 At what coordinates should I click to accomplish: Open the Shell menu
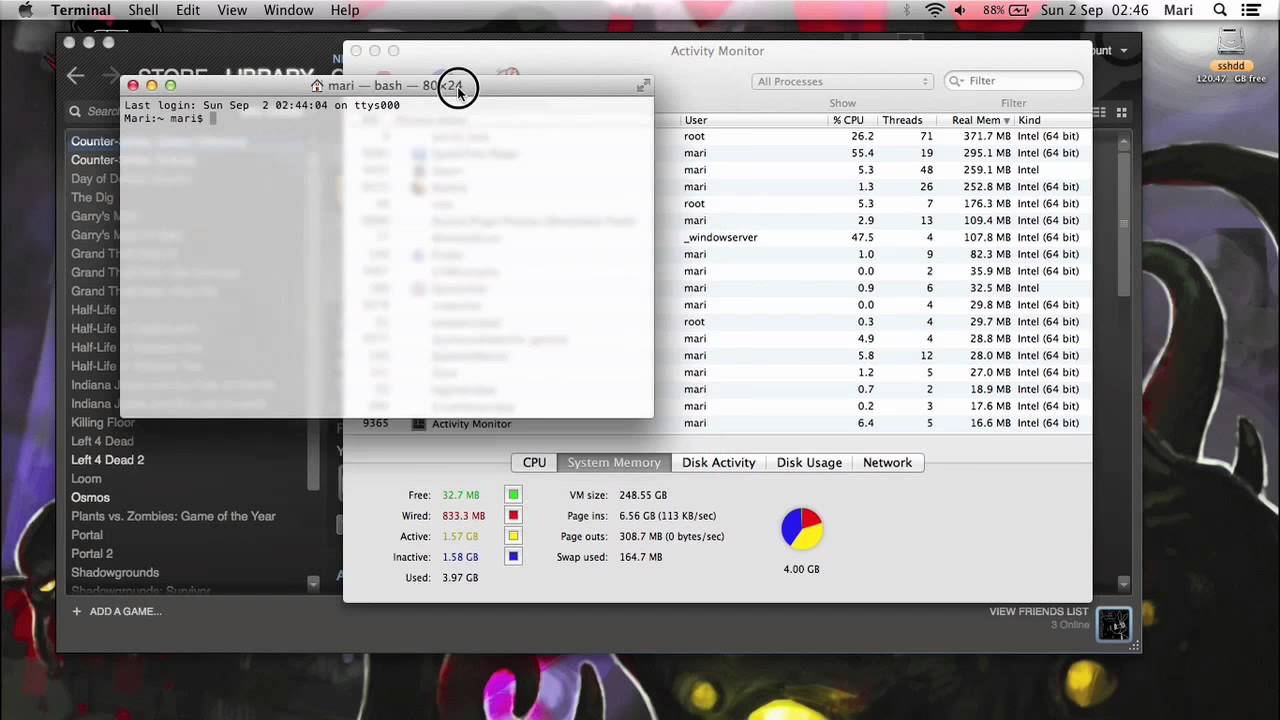click(143, 10)
